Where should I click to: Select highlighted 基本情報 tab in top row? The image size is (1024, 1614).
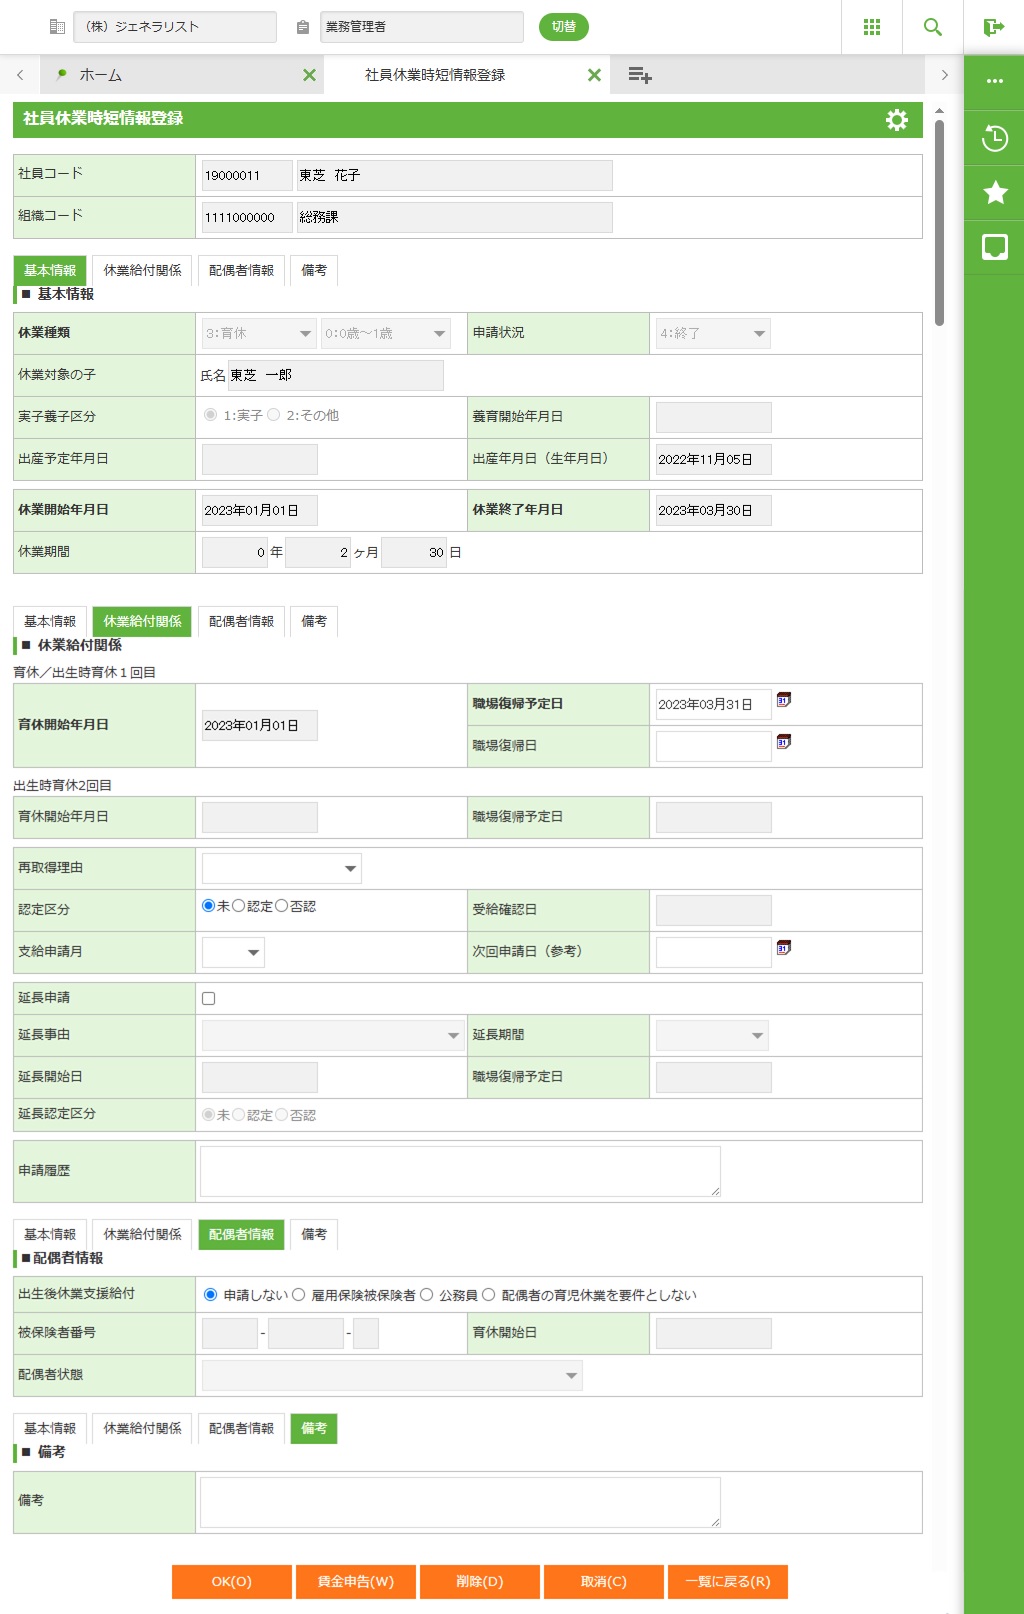click(x=50, y=271)
